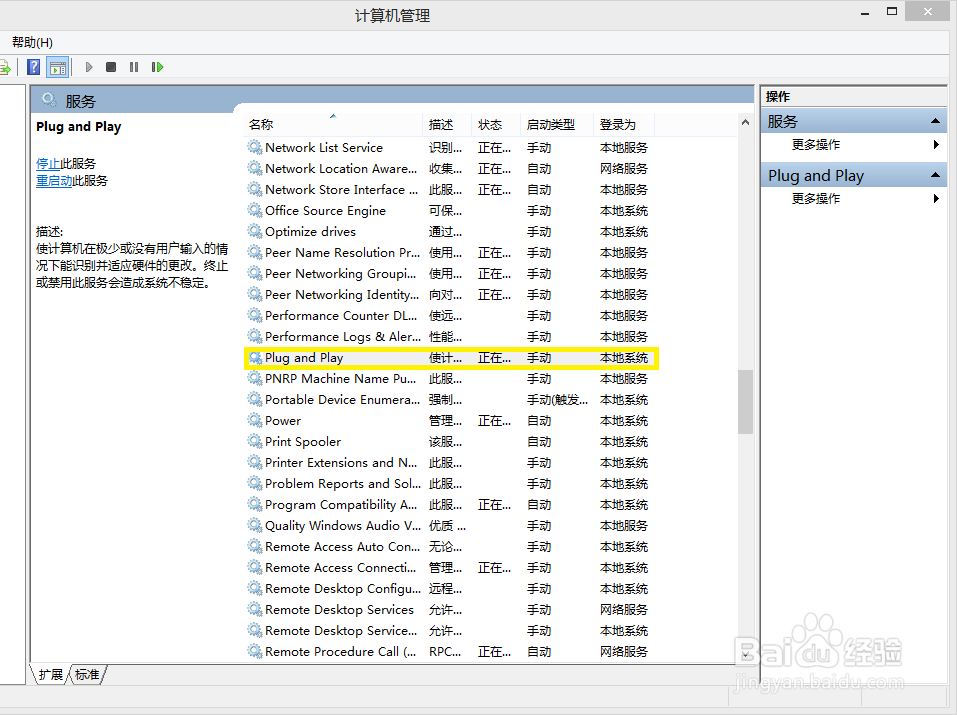The image size is (957, 715).
Task: Restart the service with the restart icon
Action: coord(157,67)
